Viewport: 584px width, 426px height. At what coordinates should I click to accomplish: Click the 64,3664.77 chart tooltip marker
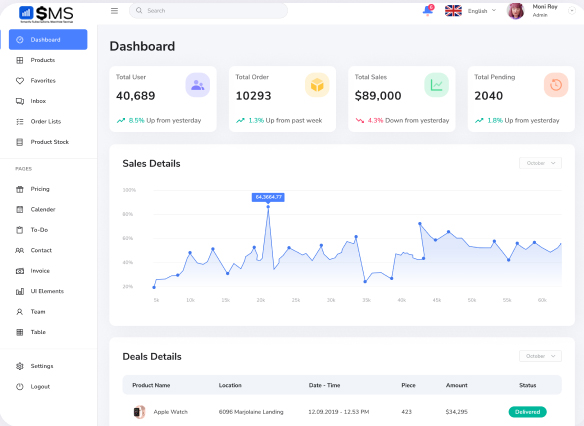coord(268,197)
